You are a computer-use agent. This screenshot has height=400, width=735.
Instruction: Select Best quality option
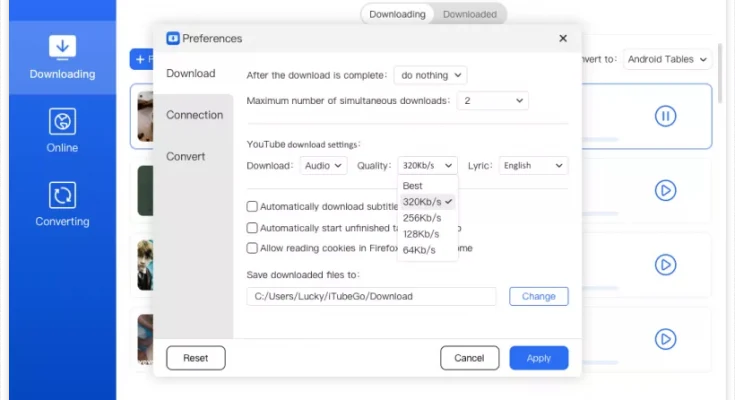click(x=412, y=186)
